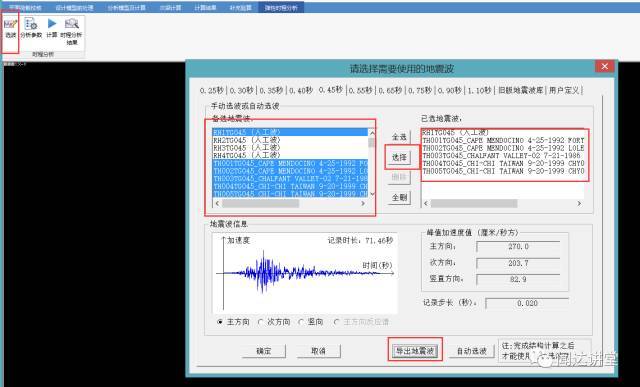Click the 选择 button
This screenshot has height=387, width=640.
point(399,157)
